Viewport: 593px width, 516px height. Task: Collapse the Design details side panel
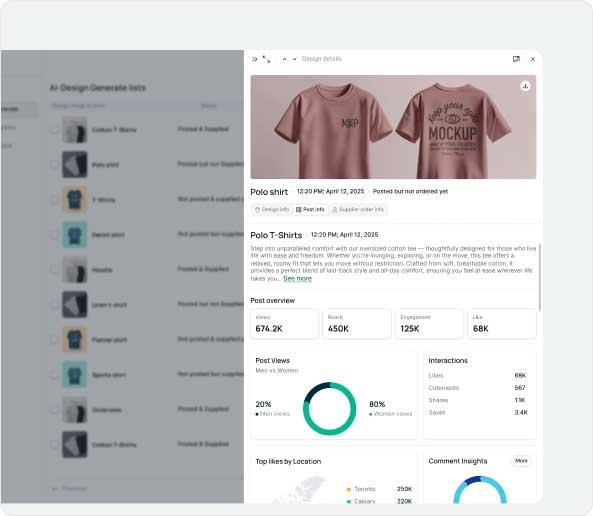tap(255, 59)
